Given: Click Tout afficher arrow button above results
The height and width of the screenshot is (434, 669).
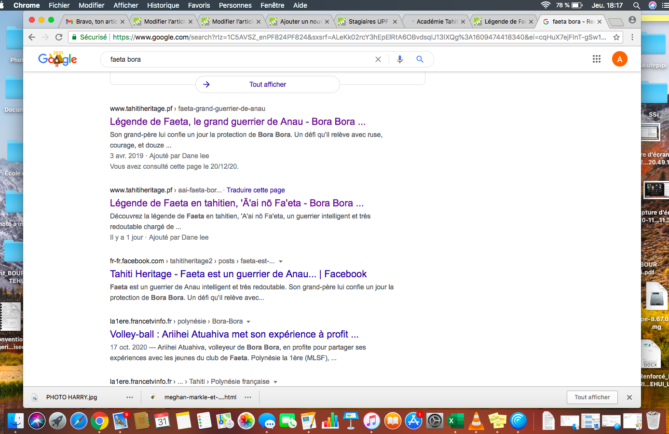Looking at the screenshot, I should point(268,84).
